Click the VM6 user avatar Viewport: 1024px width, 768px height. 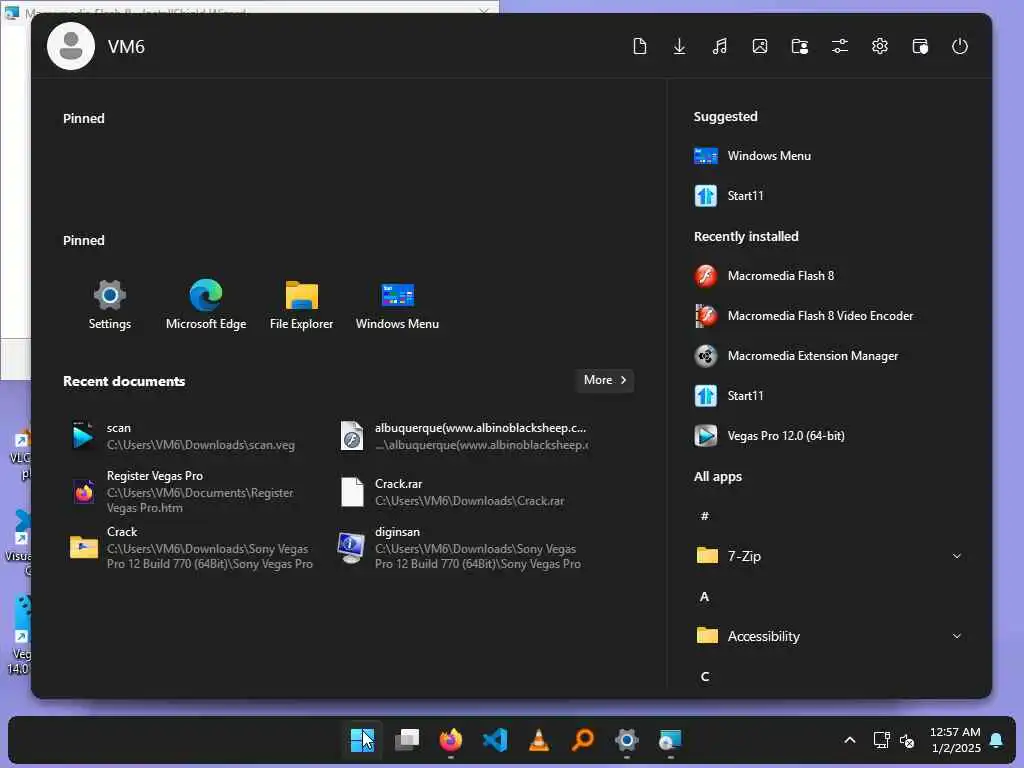click(71, 46)
